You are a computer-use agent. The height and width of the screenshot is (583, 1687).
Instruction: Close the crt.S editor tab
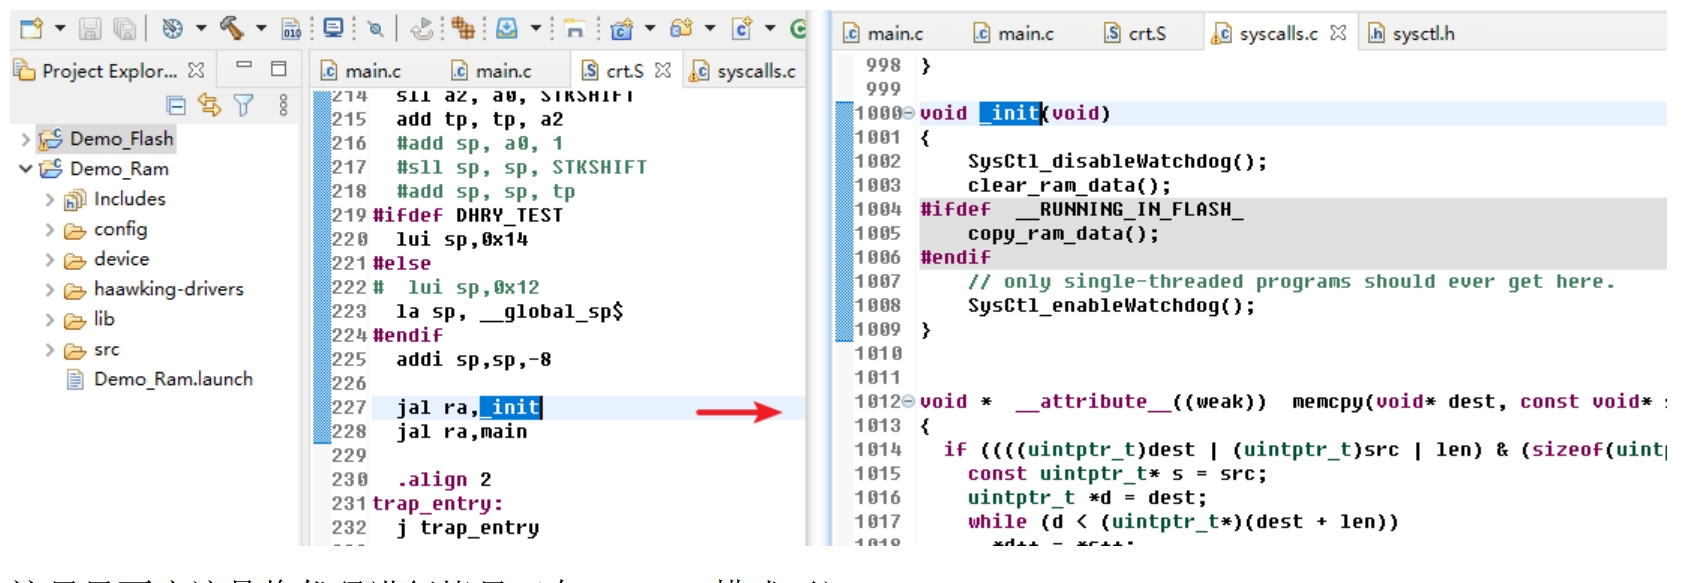(x=663, y=71)
